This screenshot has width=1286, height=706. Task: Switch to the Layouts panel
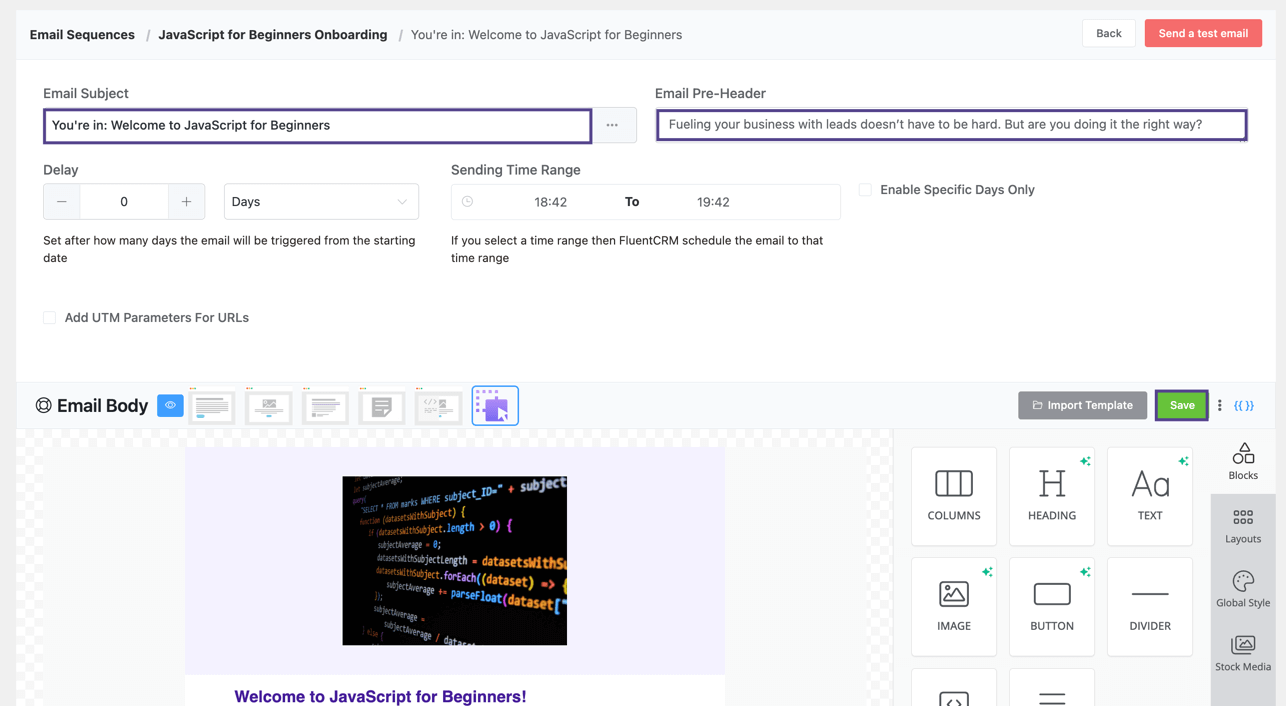1243,524
